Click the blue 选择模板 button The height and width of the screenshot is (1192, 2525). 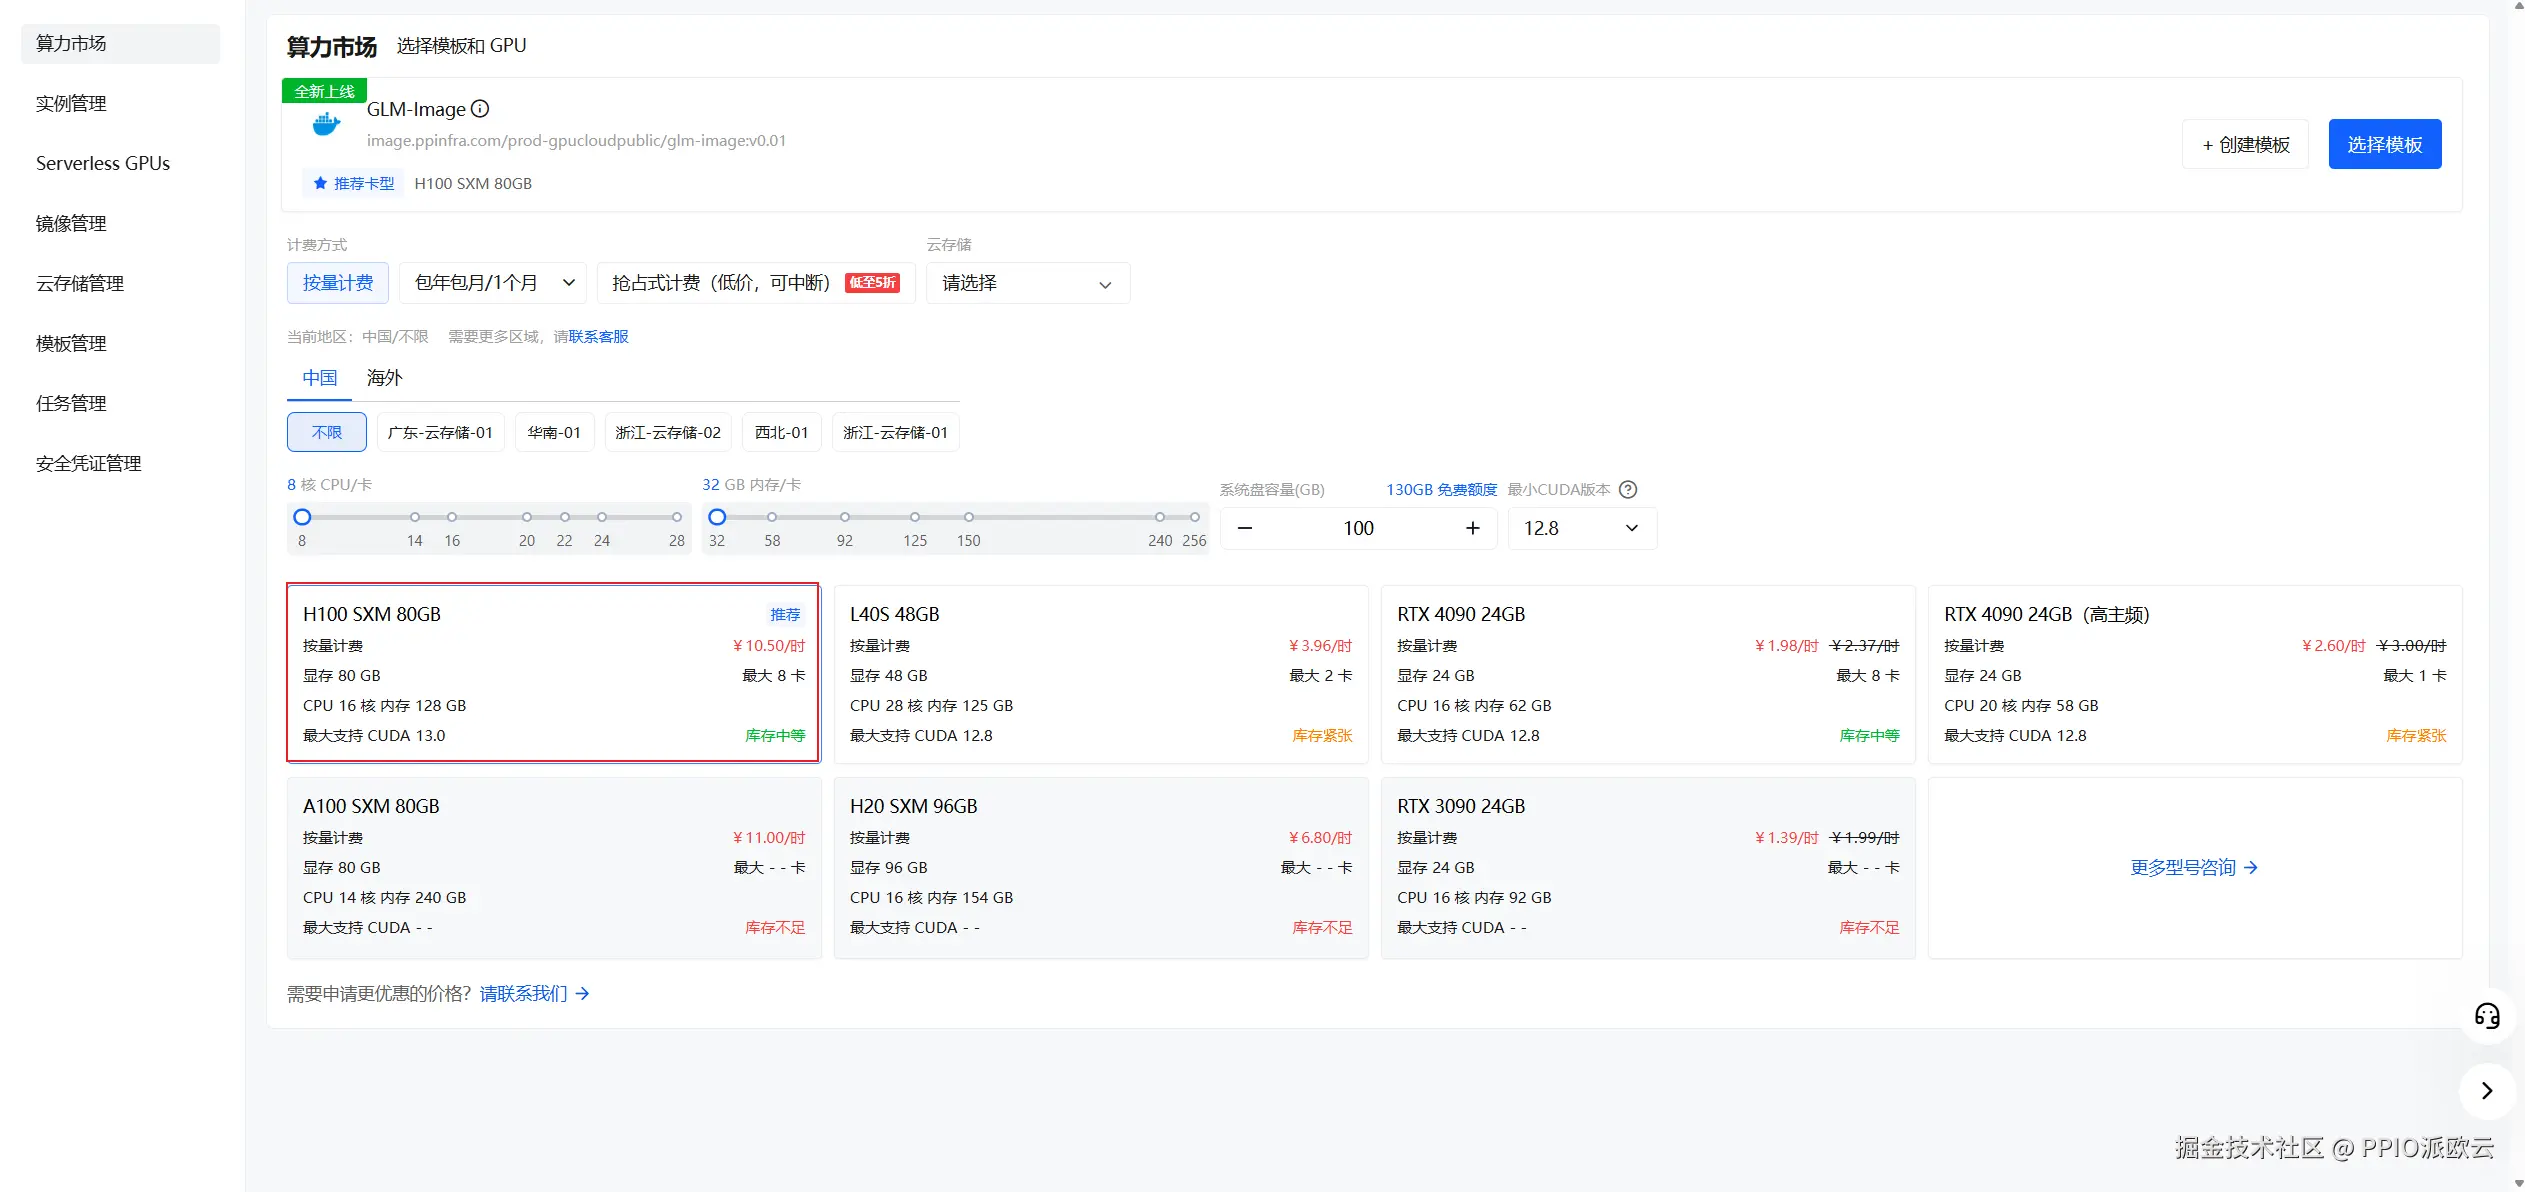pos(2384,144)
